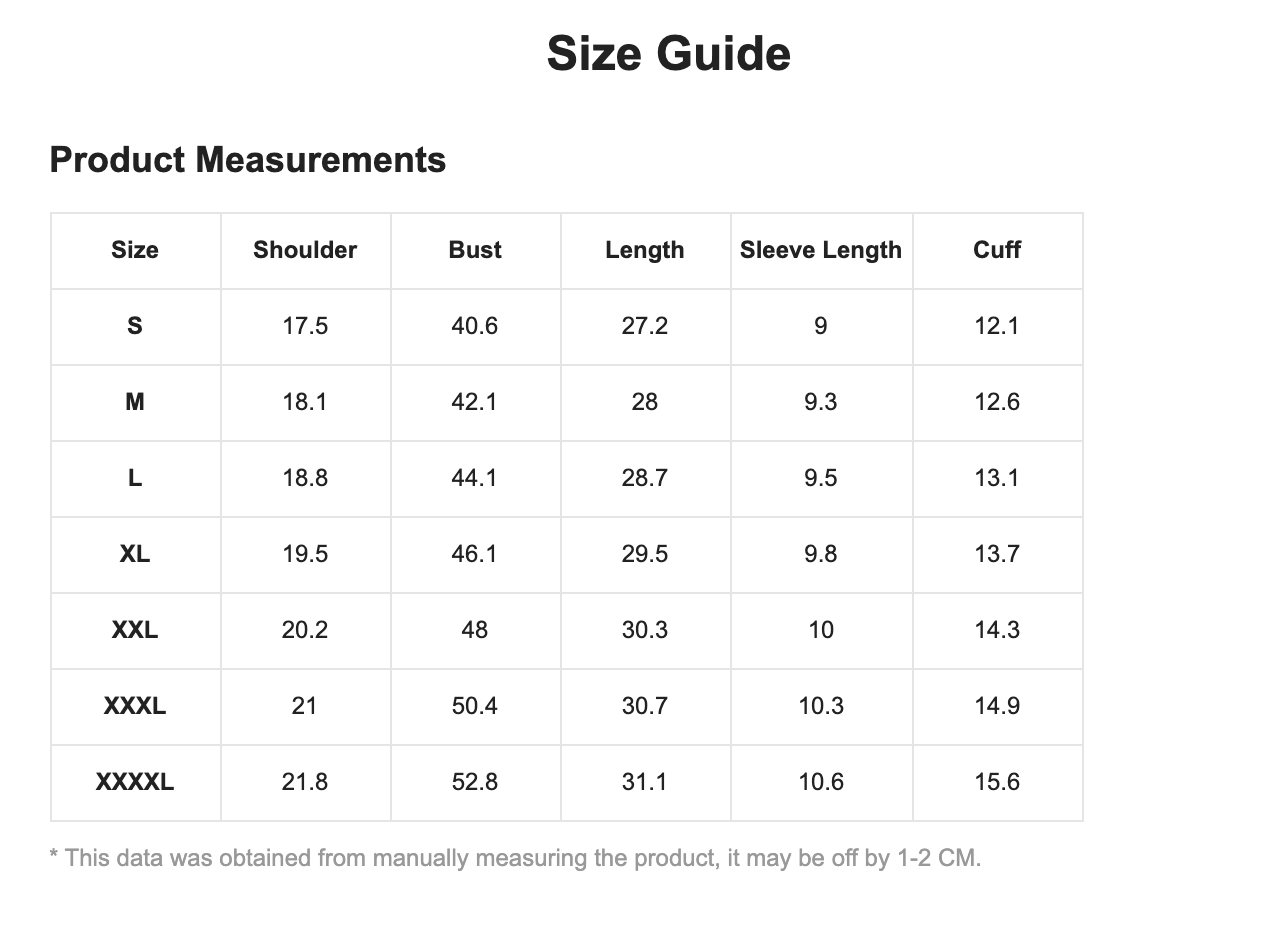Select the Length column header
Screen dimensions: 1272x926
pyautogui.click(x=645, y=250)
